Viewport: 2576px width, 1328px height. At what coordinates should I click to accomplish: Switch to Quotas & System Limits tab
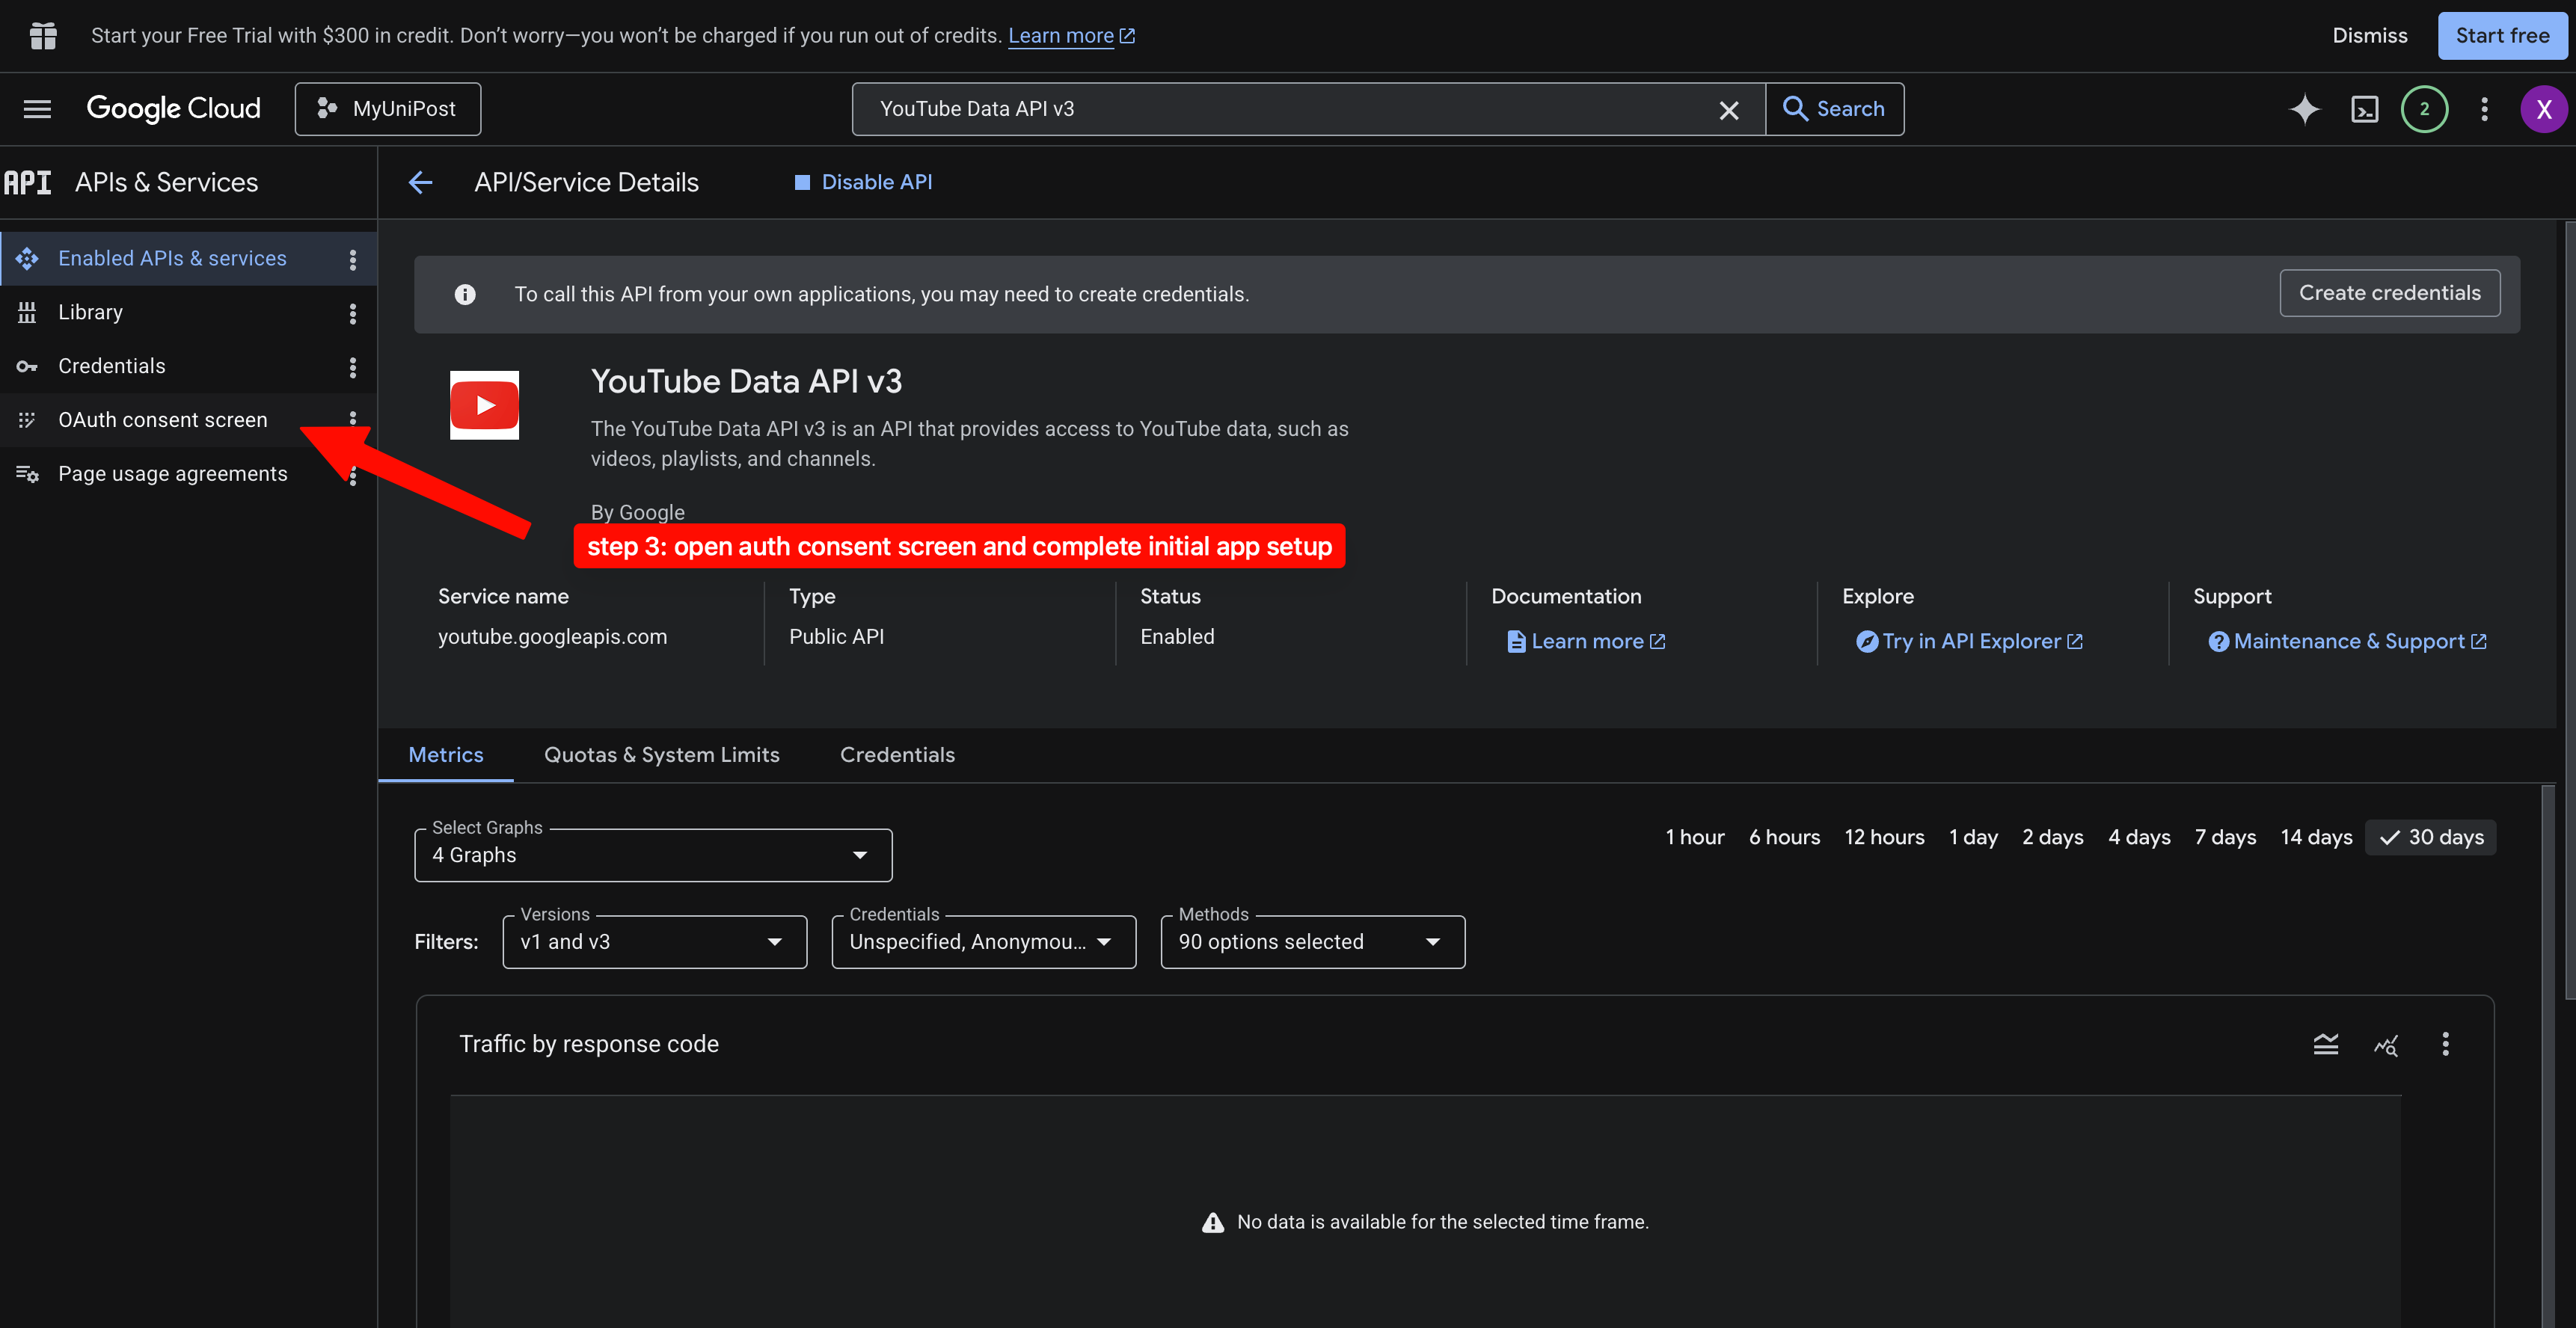661,755
